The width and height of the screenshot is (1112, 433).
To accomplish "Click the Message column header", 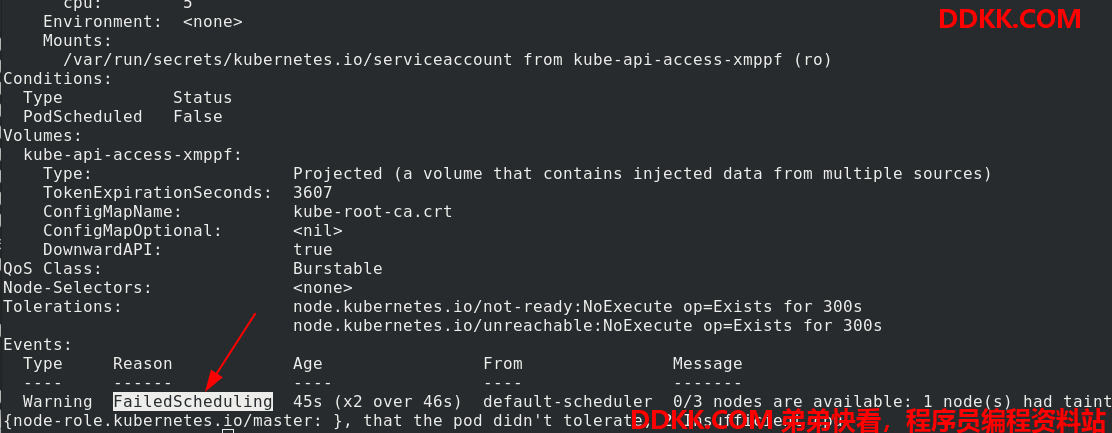I will coord(707,364).
